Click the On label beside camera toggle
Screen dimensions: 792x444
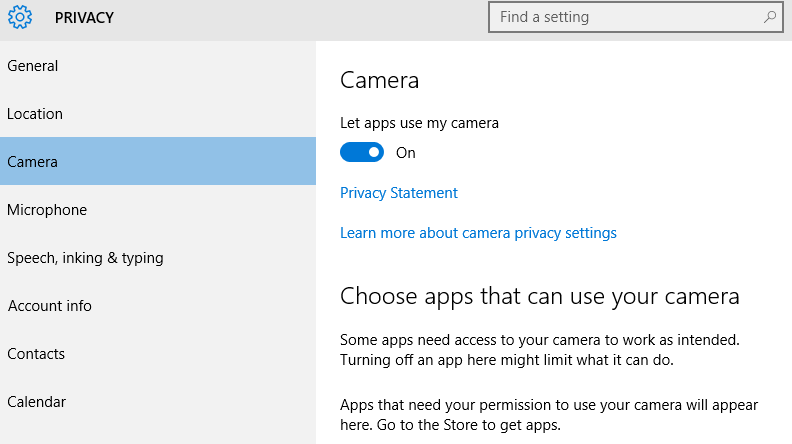point(406,153)
